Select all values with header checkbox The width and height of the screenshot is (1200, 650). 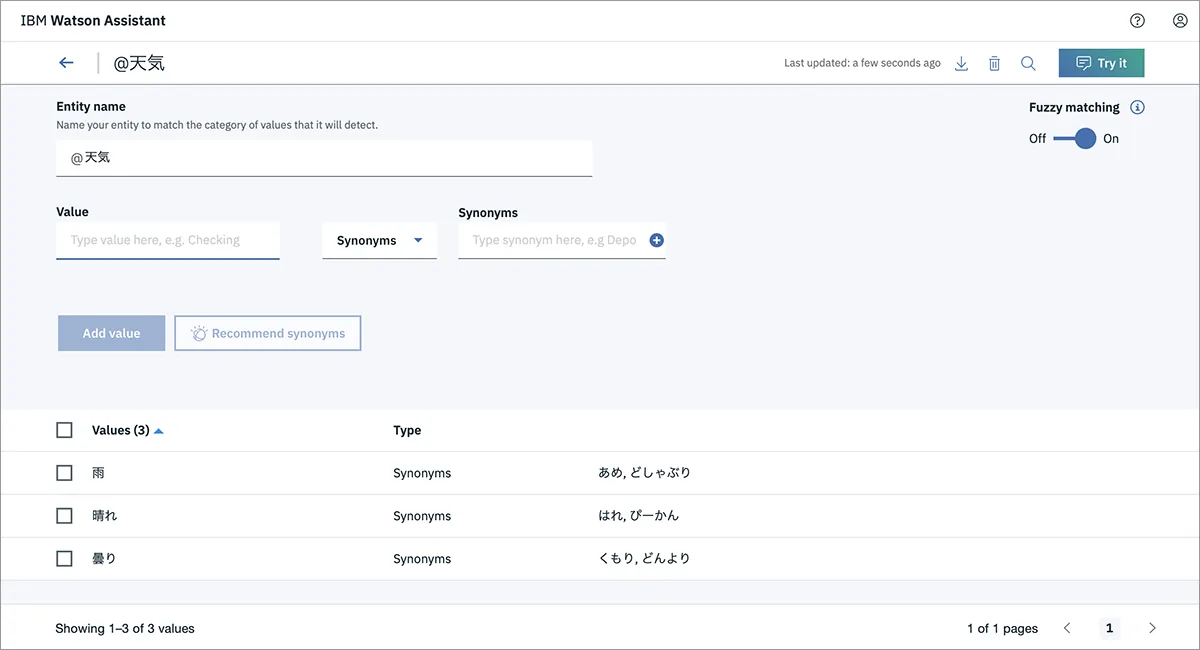(64, 430)
